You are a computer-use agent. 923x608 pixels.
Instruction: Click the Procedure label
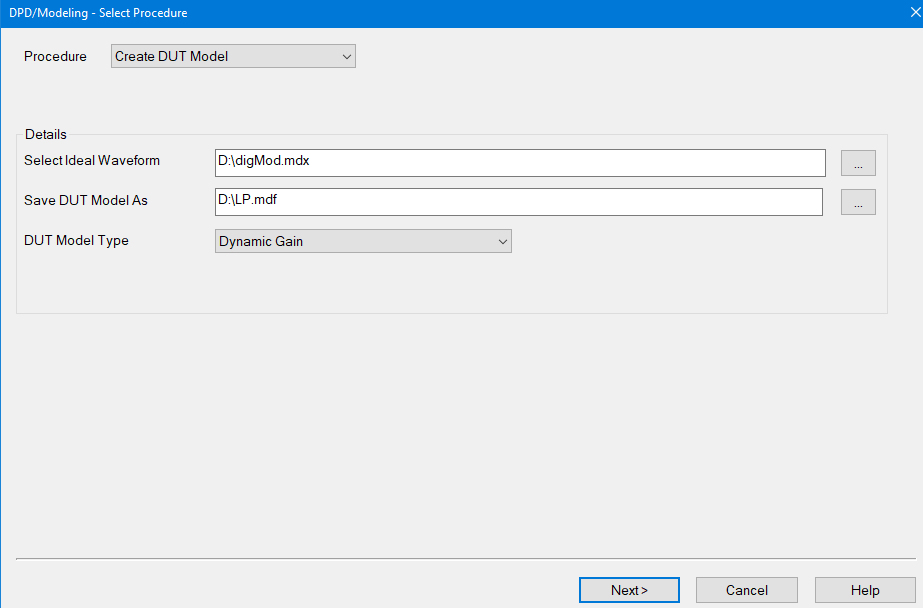click(x=55, y=57)
